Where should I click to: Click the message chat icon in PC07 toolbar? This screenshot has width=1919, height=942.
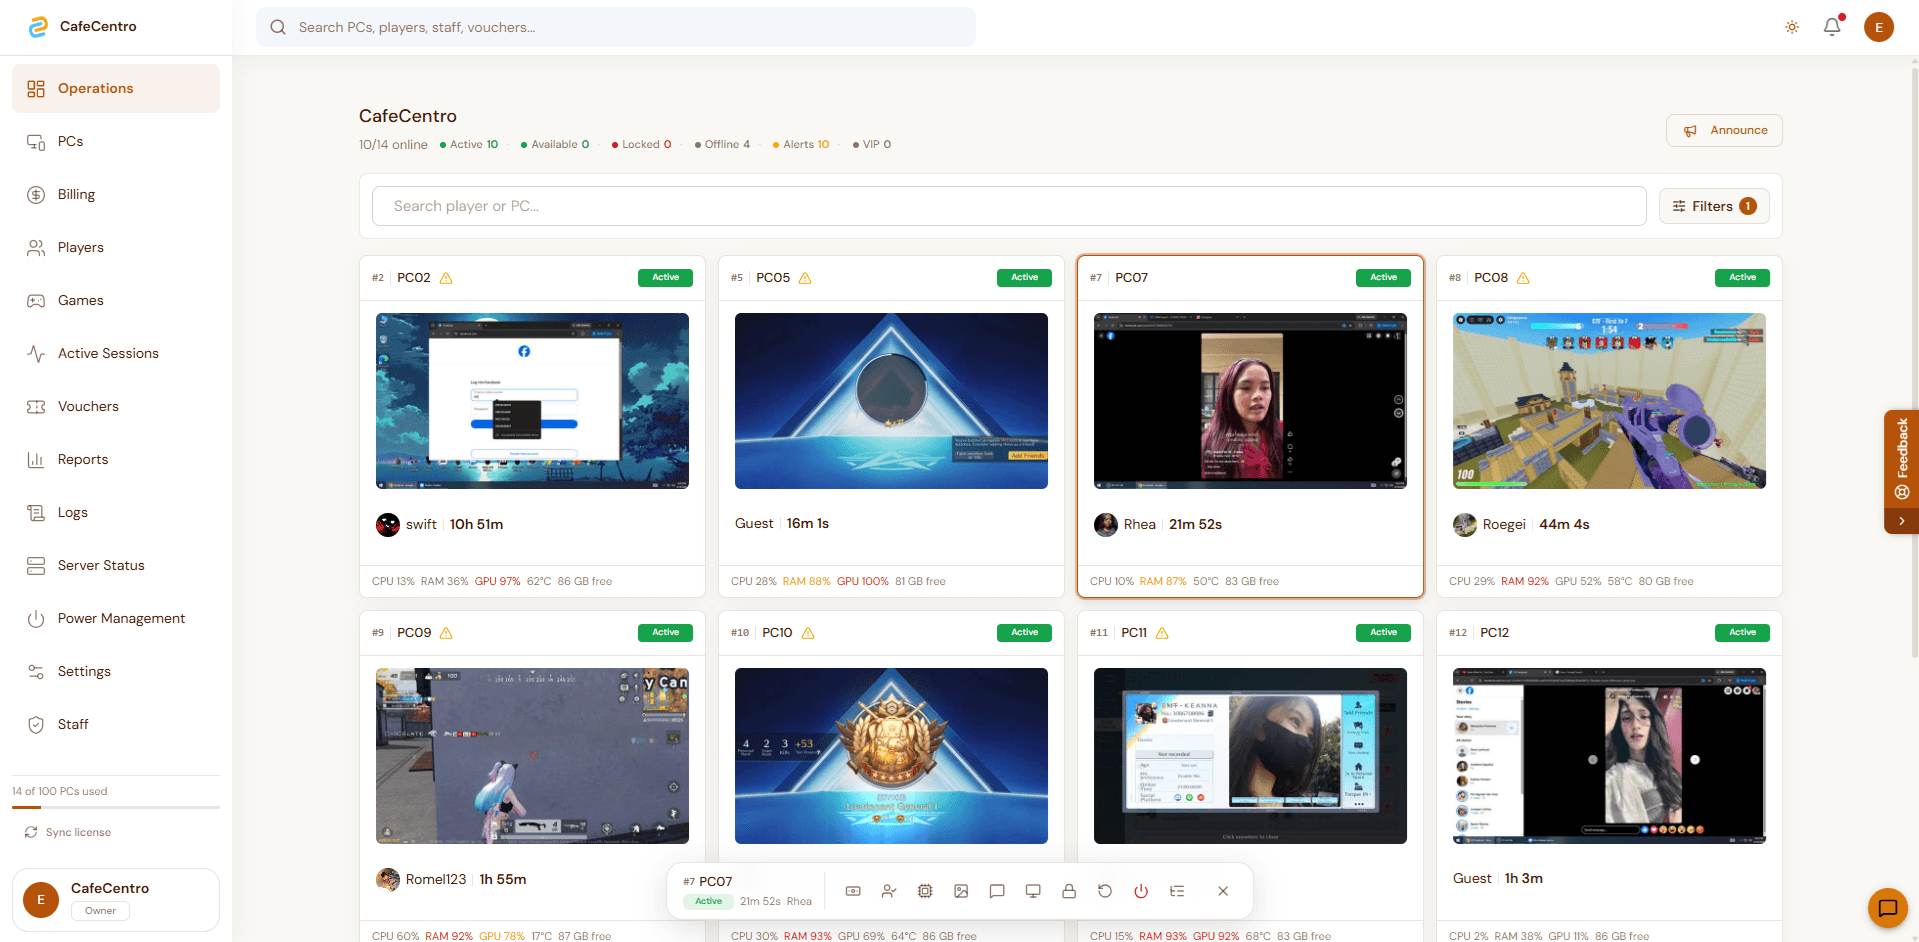997,891
